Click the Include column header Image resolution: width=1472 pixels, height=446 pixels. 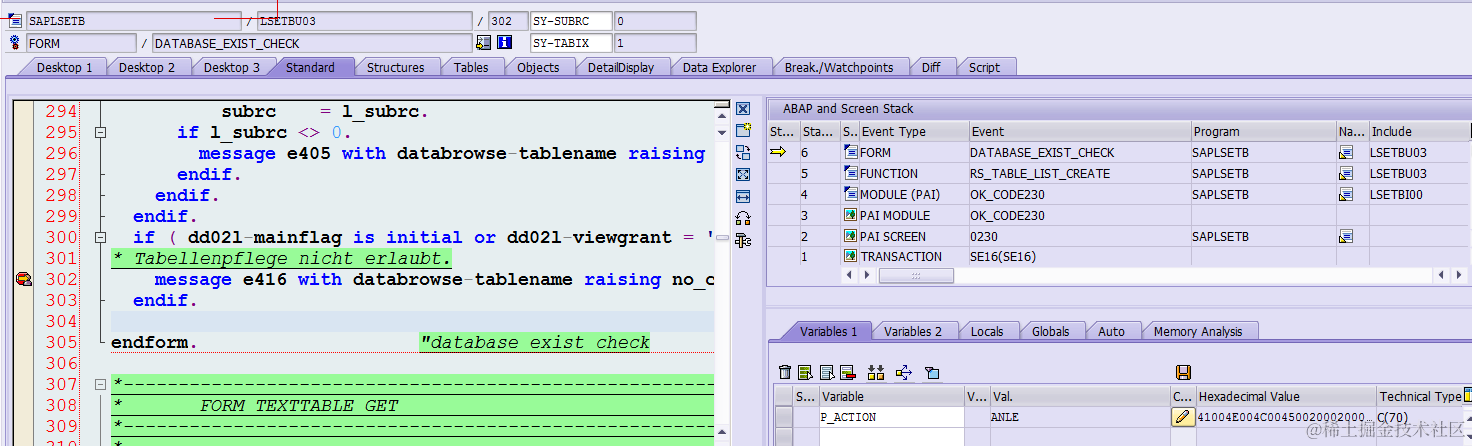[1418, 131]
